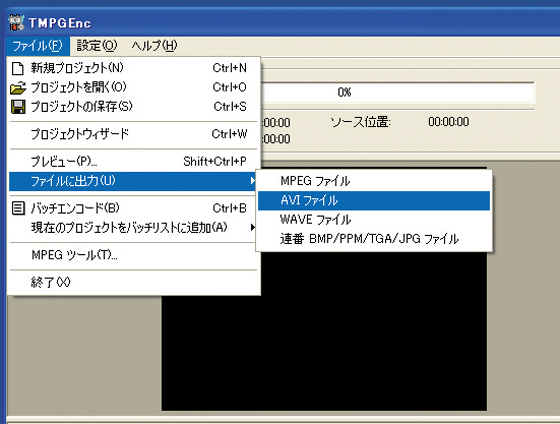This screenshot has width=560, height=424.
Task: Click the 00:00:00 source position value
Action: coord(449,122)
